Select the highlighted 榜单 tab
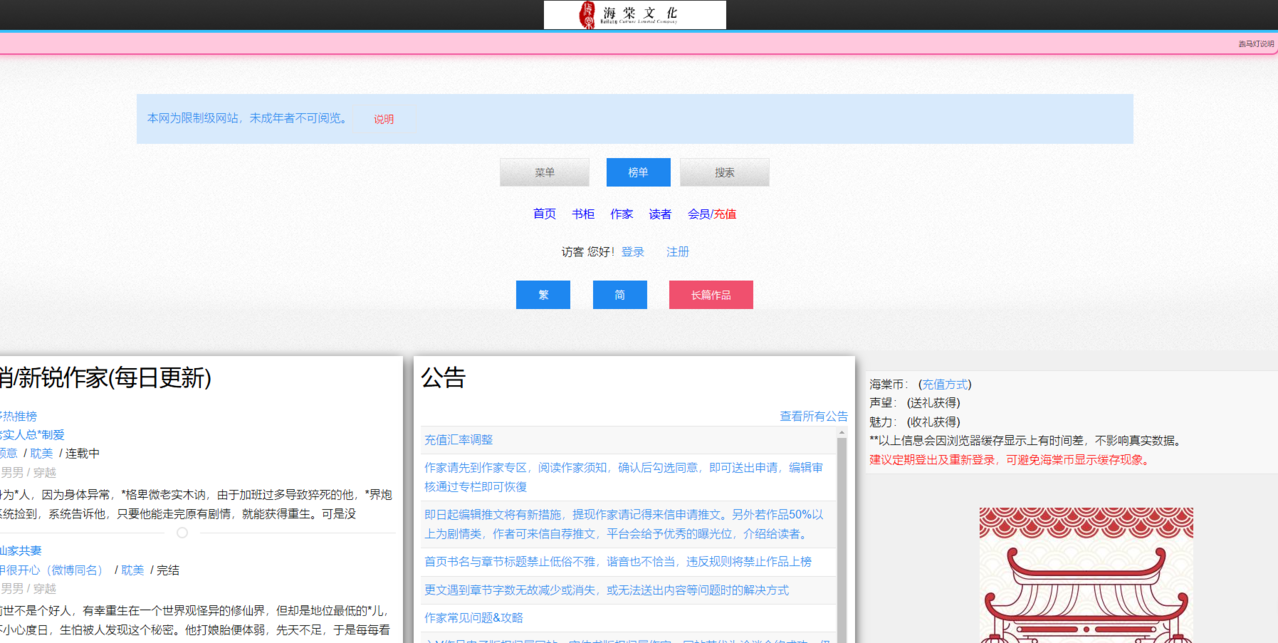Image resolution: width=1278 pixels, height=643 pixels. pos(637,171)
